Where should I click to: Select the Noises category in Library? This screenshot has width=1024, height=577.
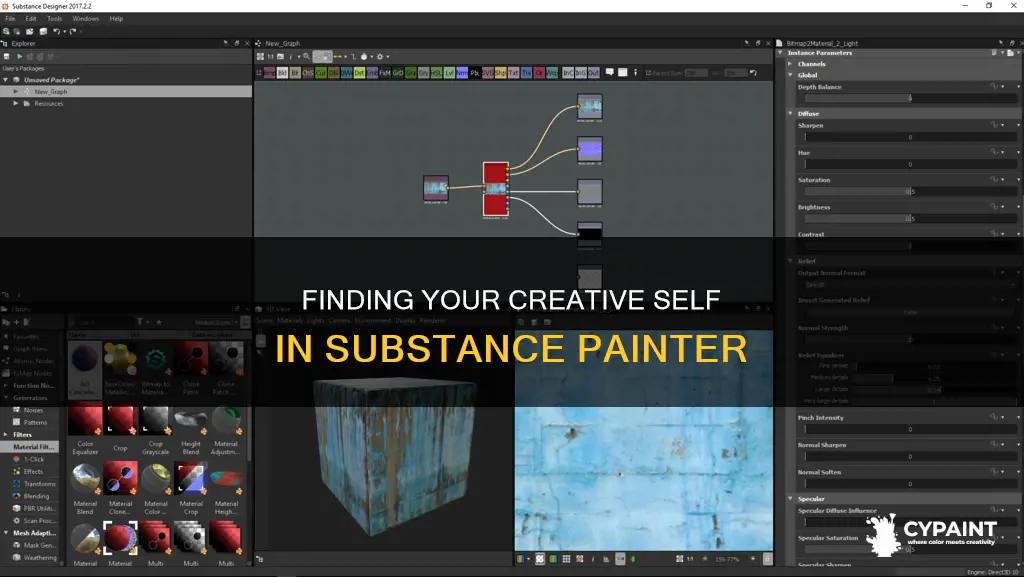coord(33,410)
